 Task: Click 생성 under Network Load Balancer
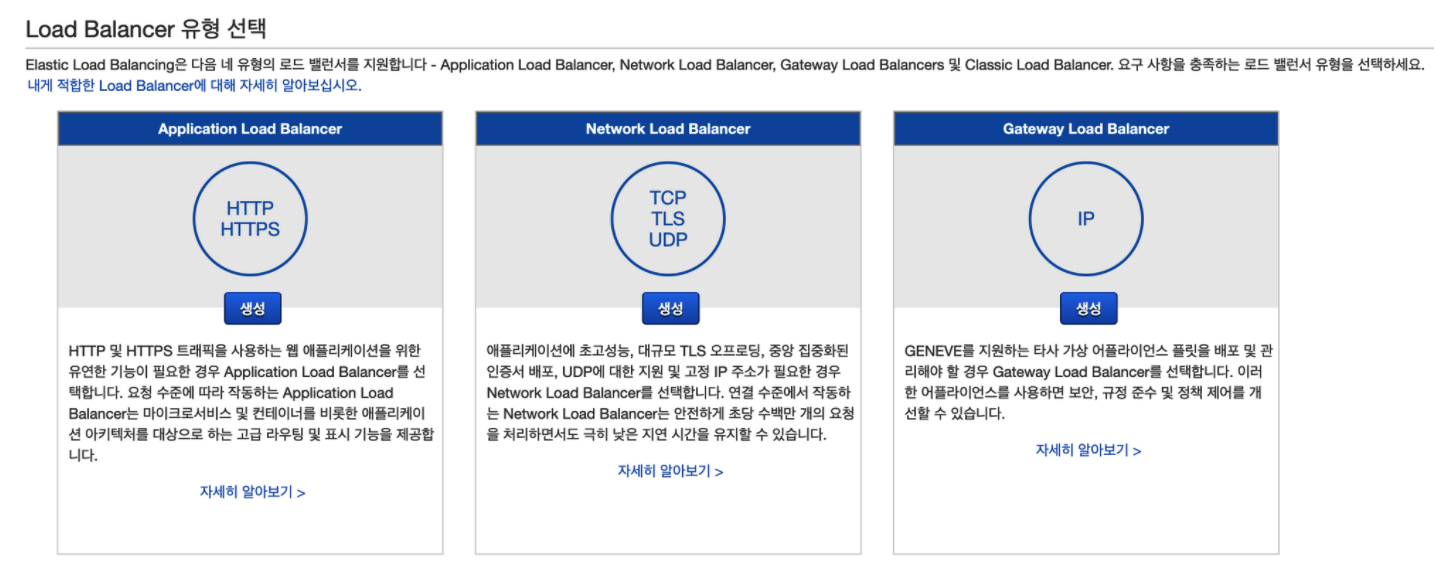click(670, 308)
